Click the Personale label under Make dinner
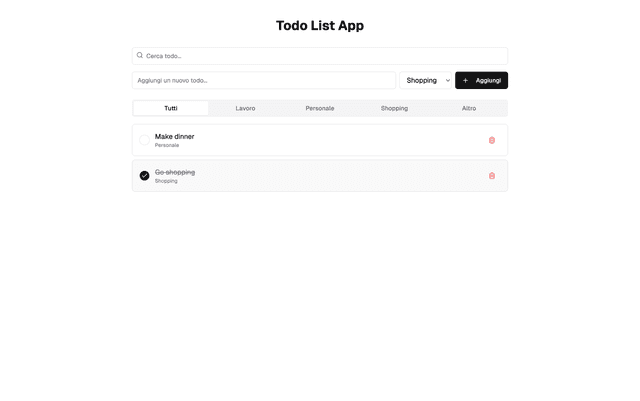640x401 pixels. point(167,145)
